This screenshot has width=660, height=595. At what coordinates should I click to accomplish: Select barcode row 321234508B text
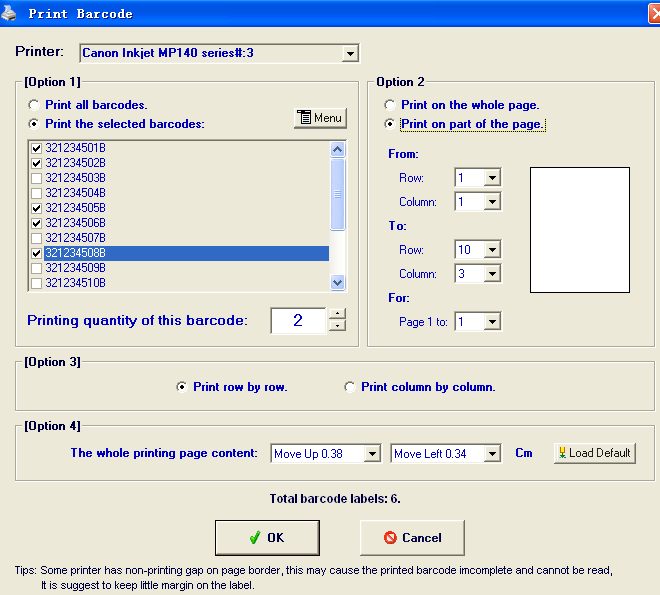click(x=75, y=253)
